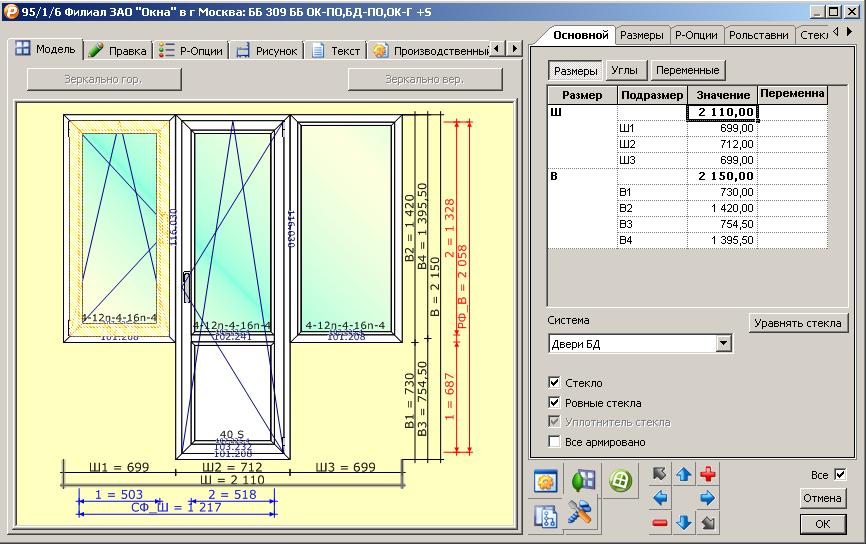Click the Размер column header

tap(582, 95)
